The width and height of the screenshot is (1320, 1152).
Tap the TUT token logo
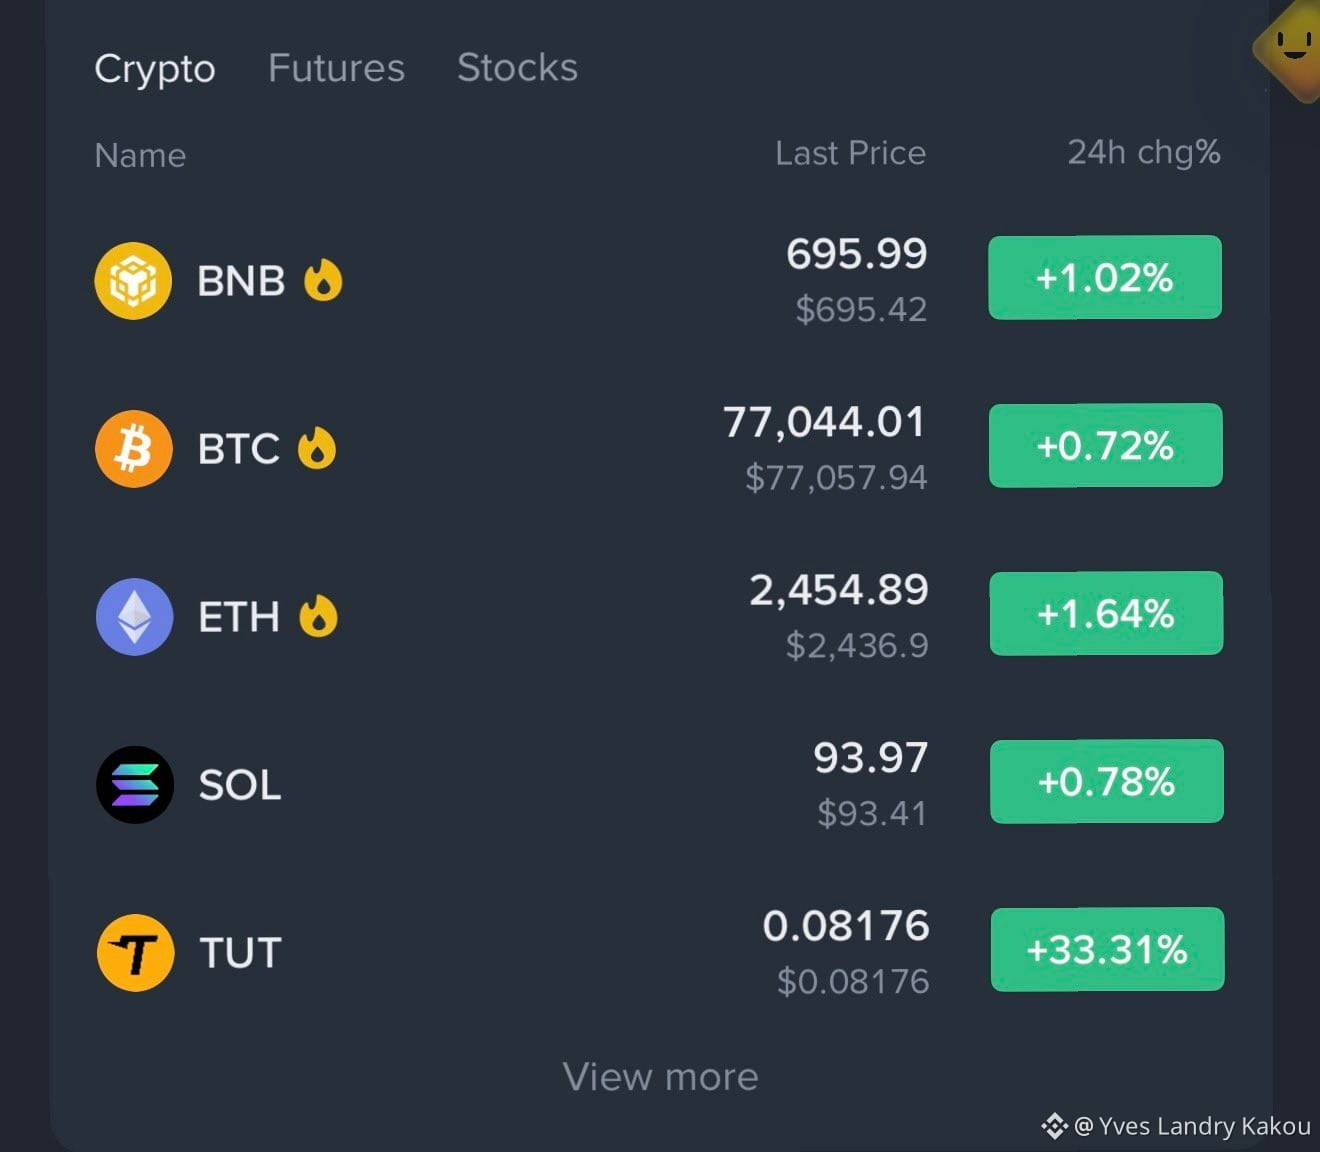[x=136, y=953]
